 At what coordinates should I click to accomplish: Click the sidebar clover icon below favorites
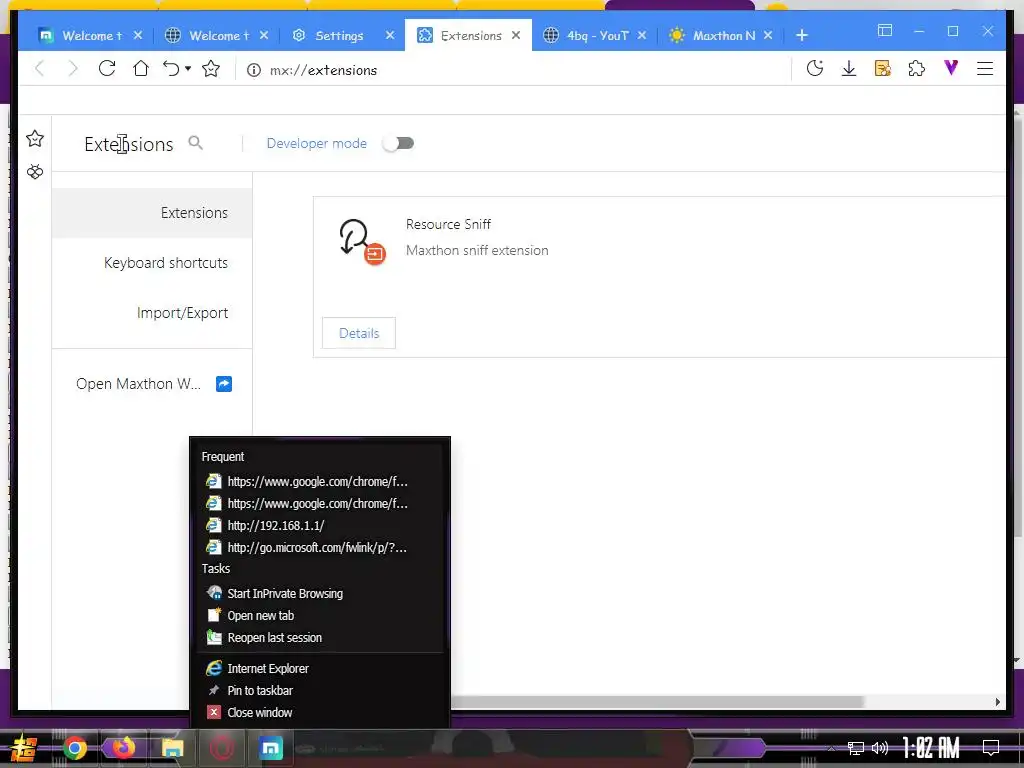pyautogui.click(x=35, y=172)
